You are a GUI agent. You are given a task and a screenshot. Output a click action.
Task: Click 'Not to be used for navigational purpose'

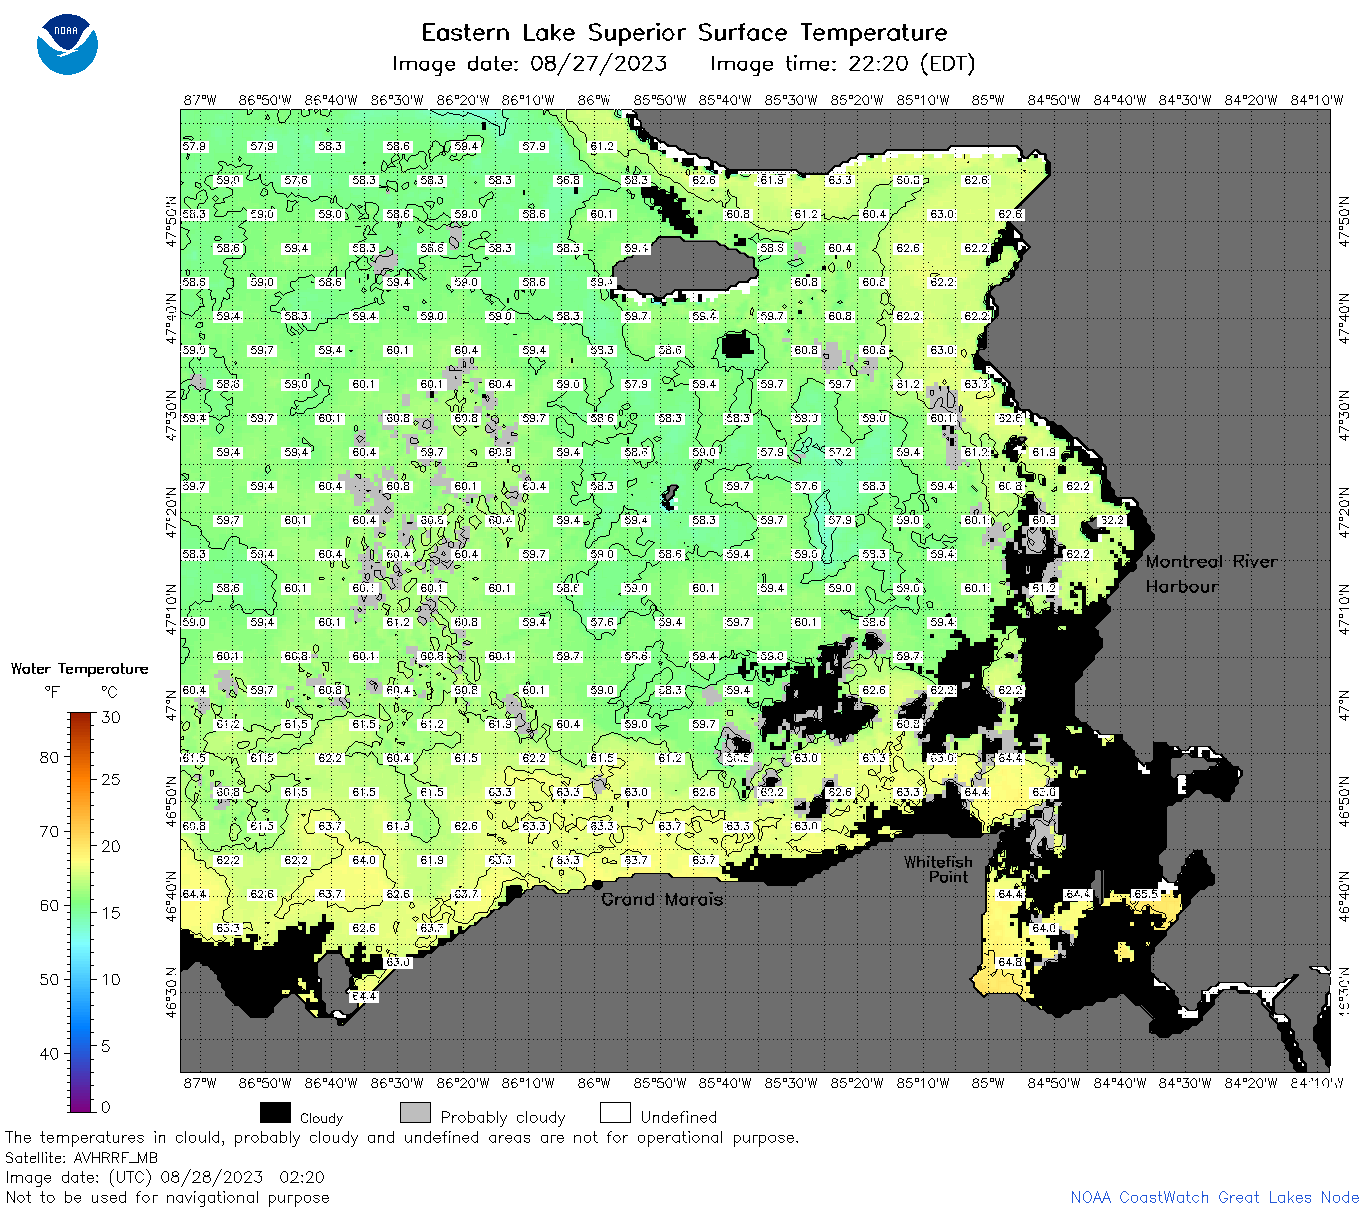point(167,1197)
